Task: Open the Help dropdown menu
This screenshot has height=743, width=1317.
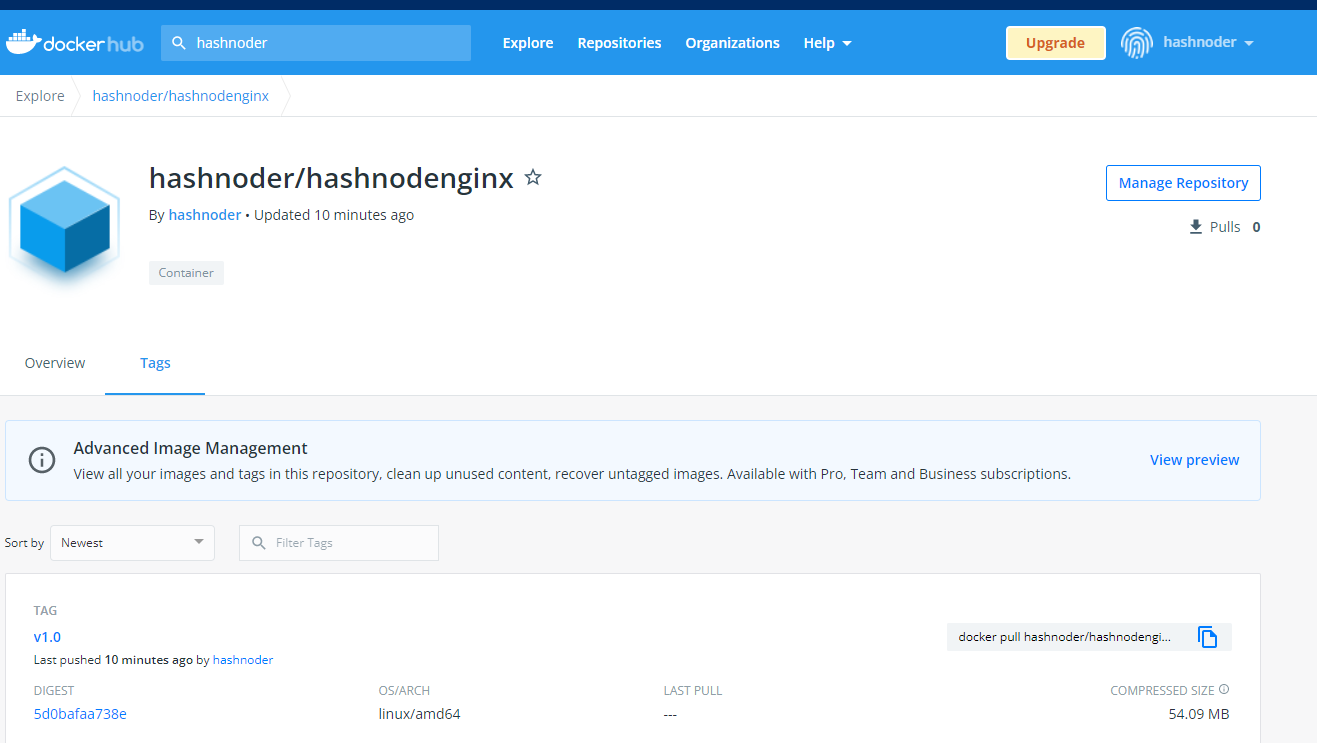Action: (828, 43)
